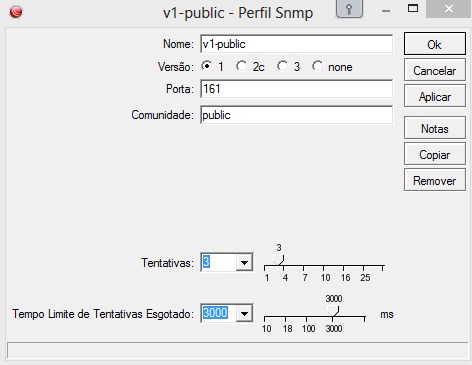Apply changes with the Aplicar button
This screenshot has width=472, height=365.
pos(435,96)
